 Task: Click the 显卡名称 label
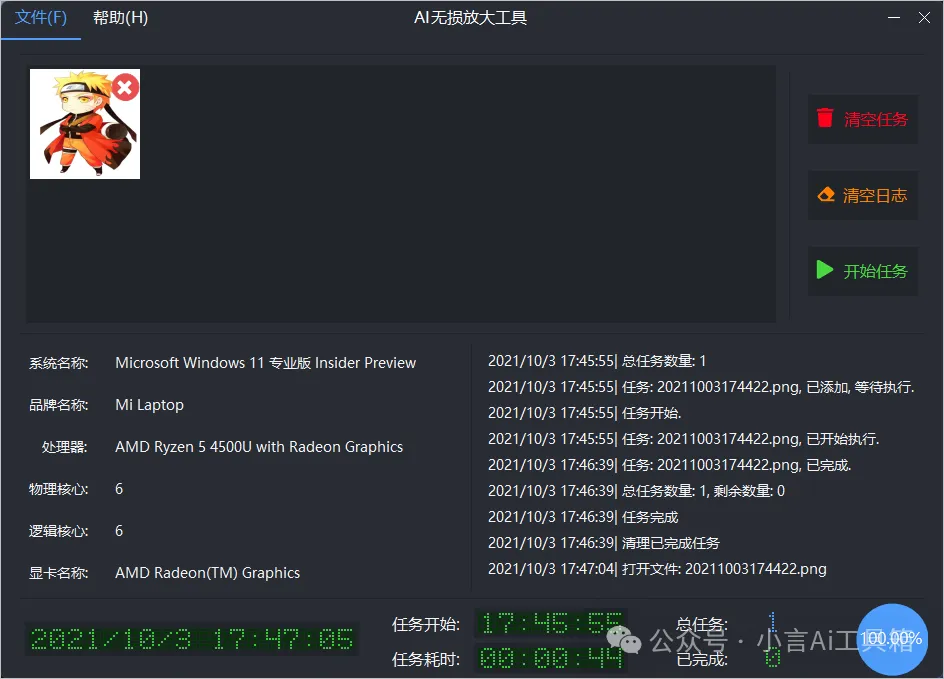pos(58,573)
